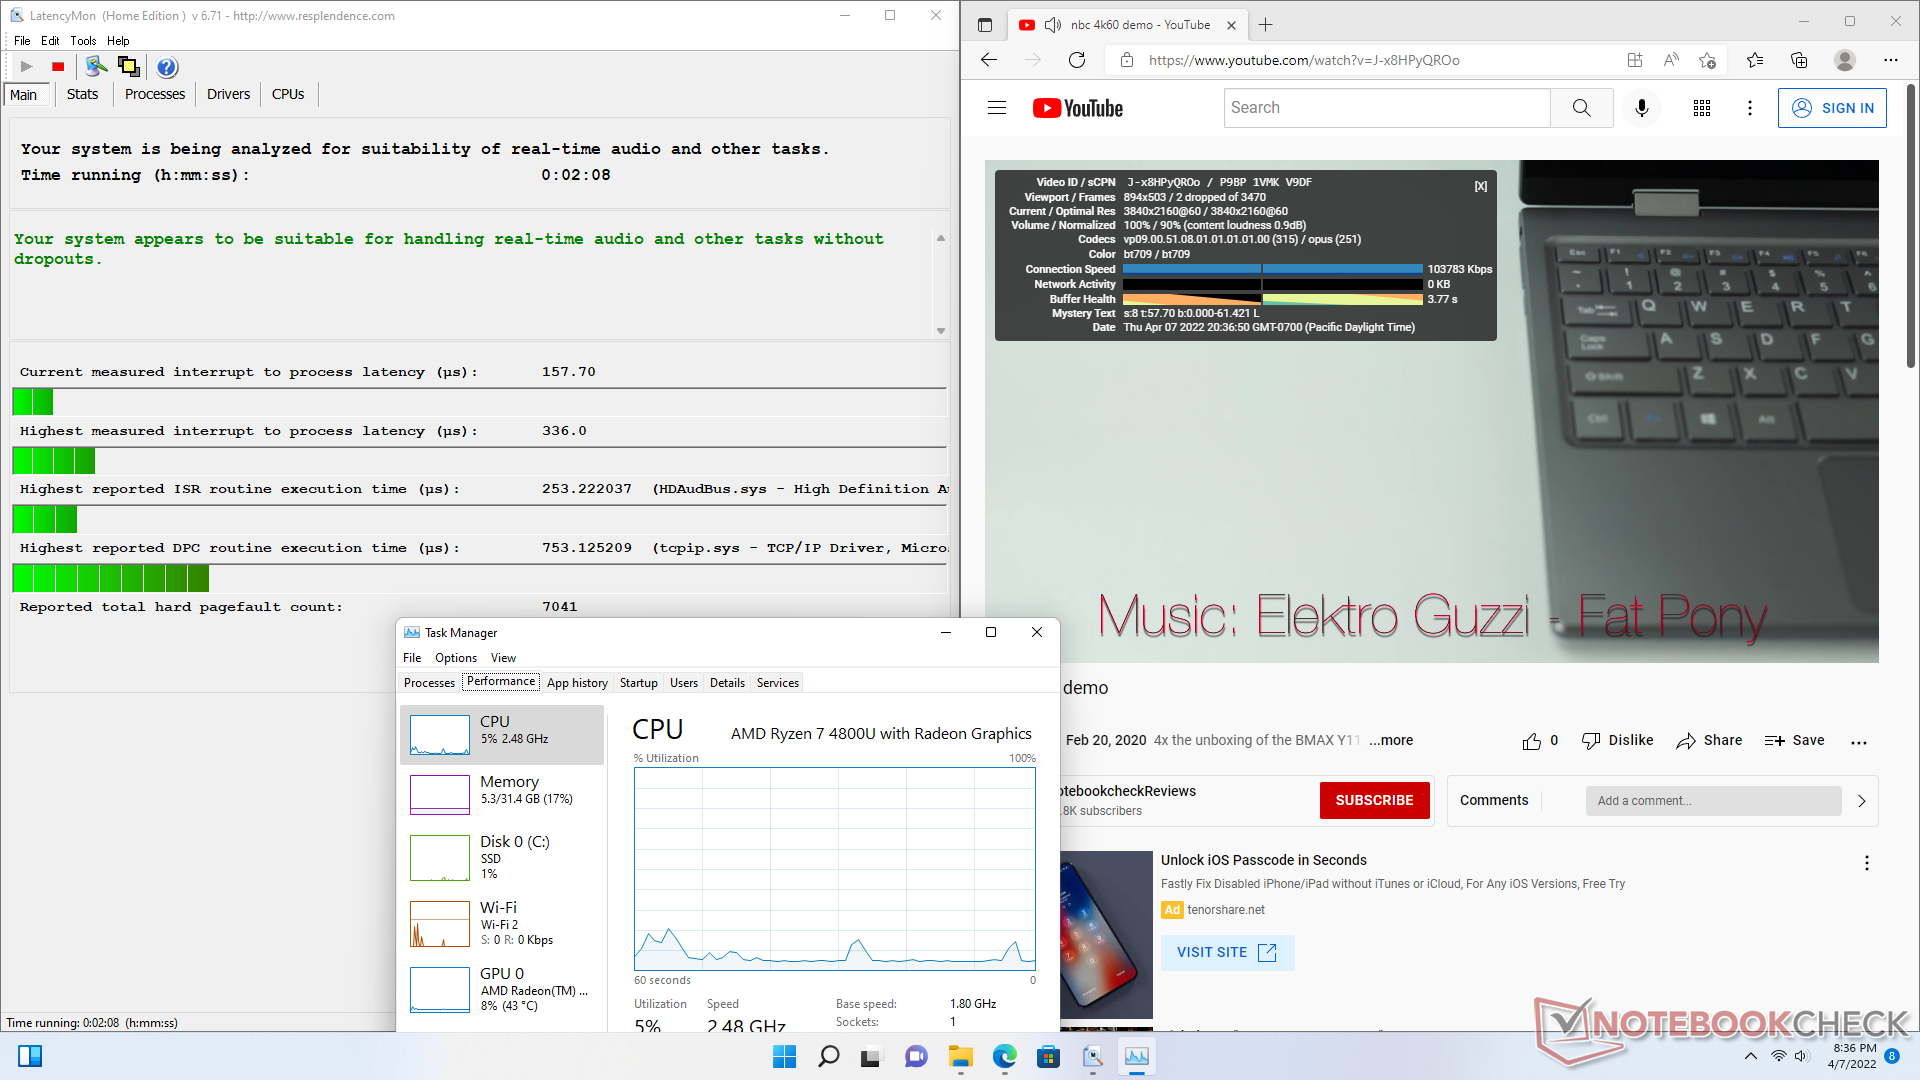Go back in Edge browser
This screenshot has width=1920, height=1080.
(989, 60)
